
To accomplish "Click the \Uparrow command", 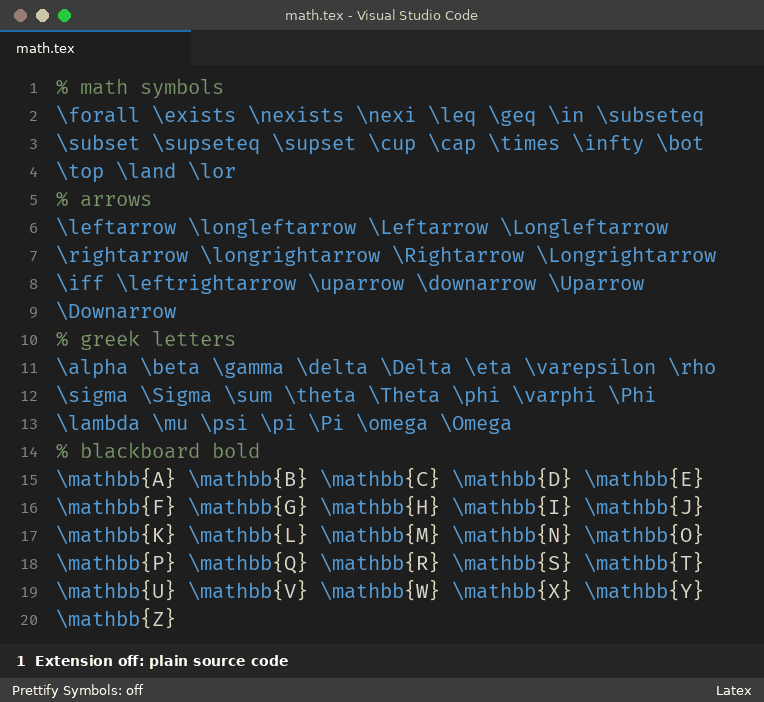I will tap(596, 284).
